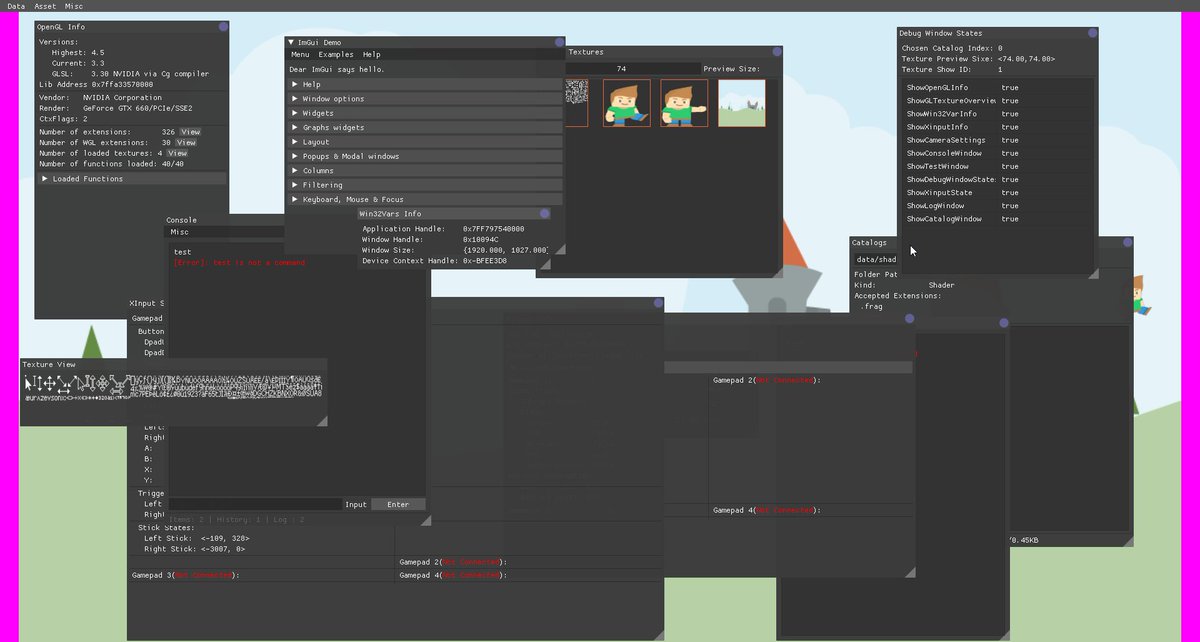Close the Textures window with its circle button
The image size is (1200, 642).
click(x=777, y=52)
